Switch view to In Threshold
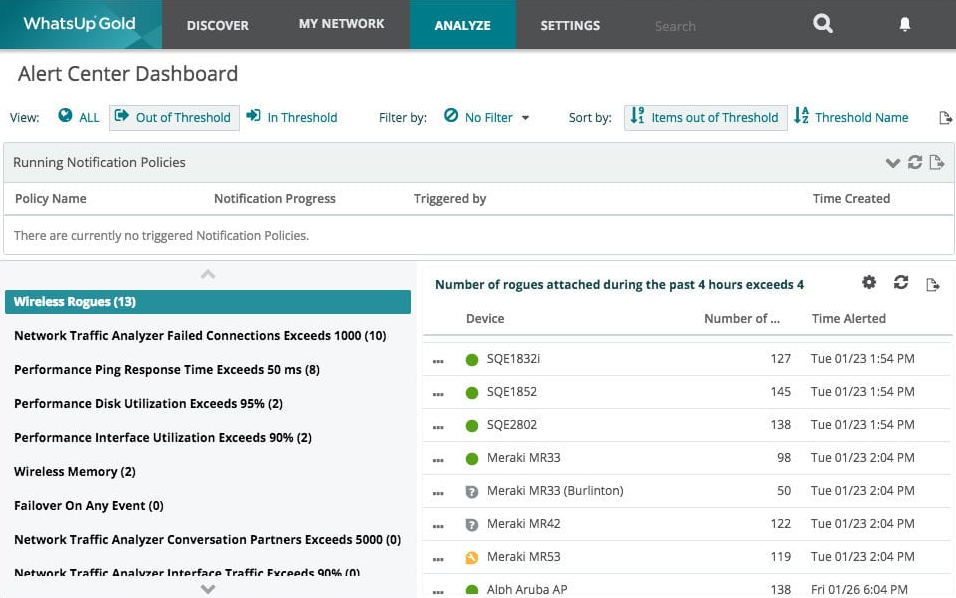Image resolution: width=956 pixels, height=598 pixels. pos(292,117)
